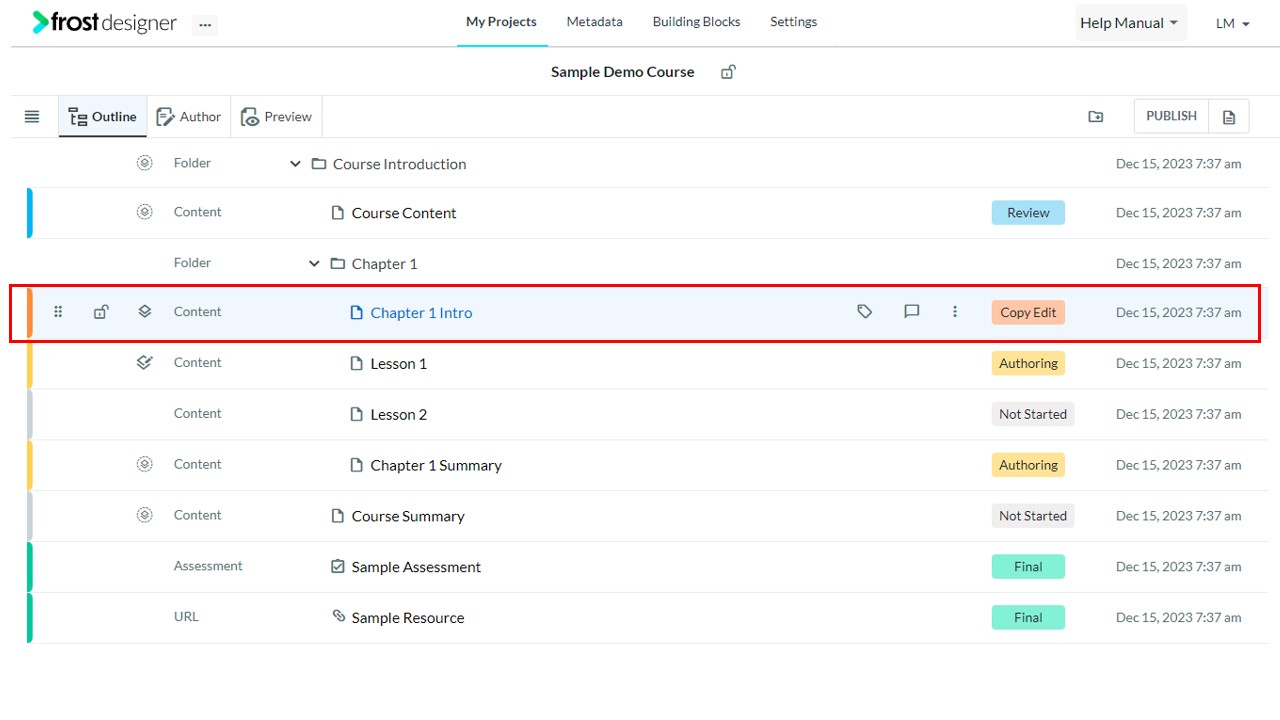Select the Sample Resource item

tap(408, 618)
